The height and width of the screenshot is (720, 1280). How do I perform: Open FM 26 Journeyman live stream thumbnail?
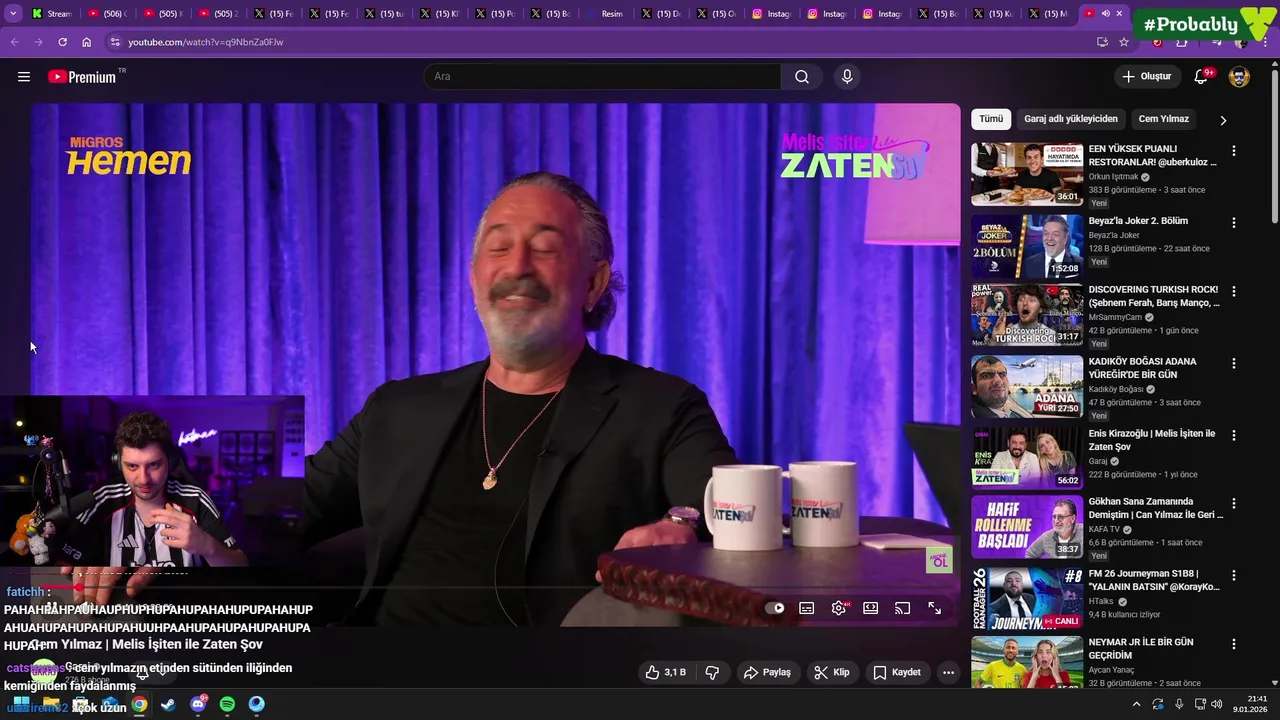point(1027,598)
